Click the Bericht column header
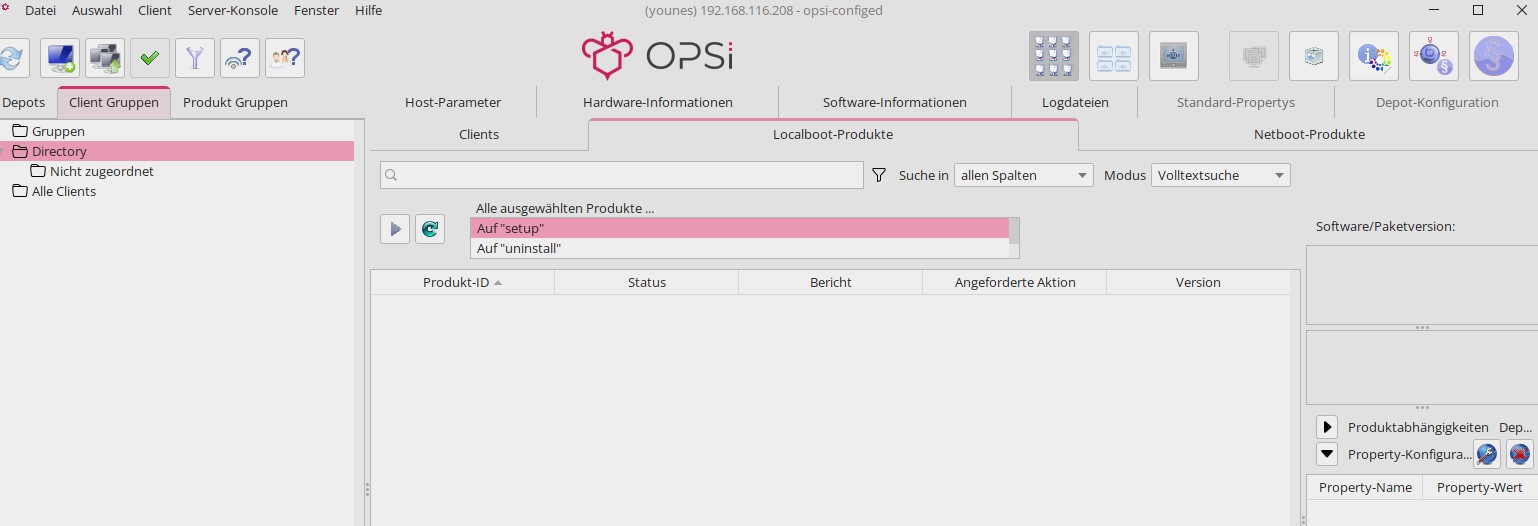The width and height of the screenshot is (1538, 526). pos(831,282)
